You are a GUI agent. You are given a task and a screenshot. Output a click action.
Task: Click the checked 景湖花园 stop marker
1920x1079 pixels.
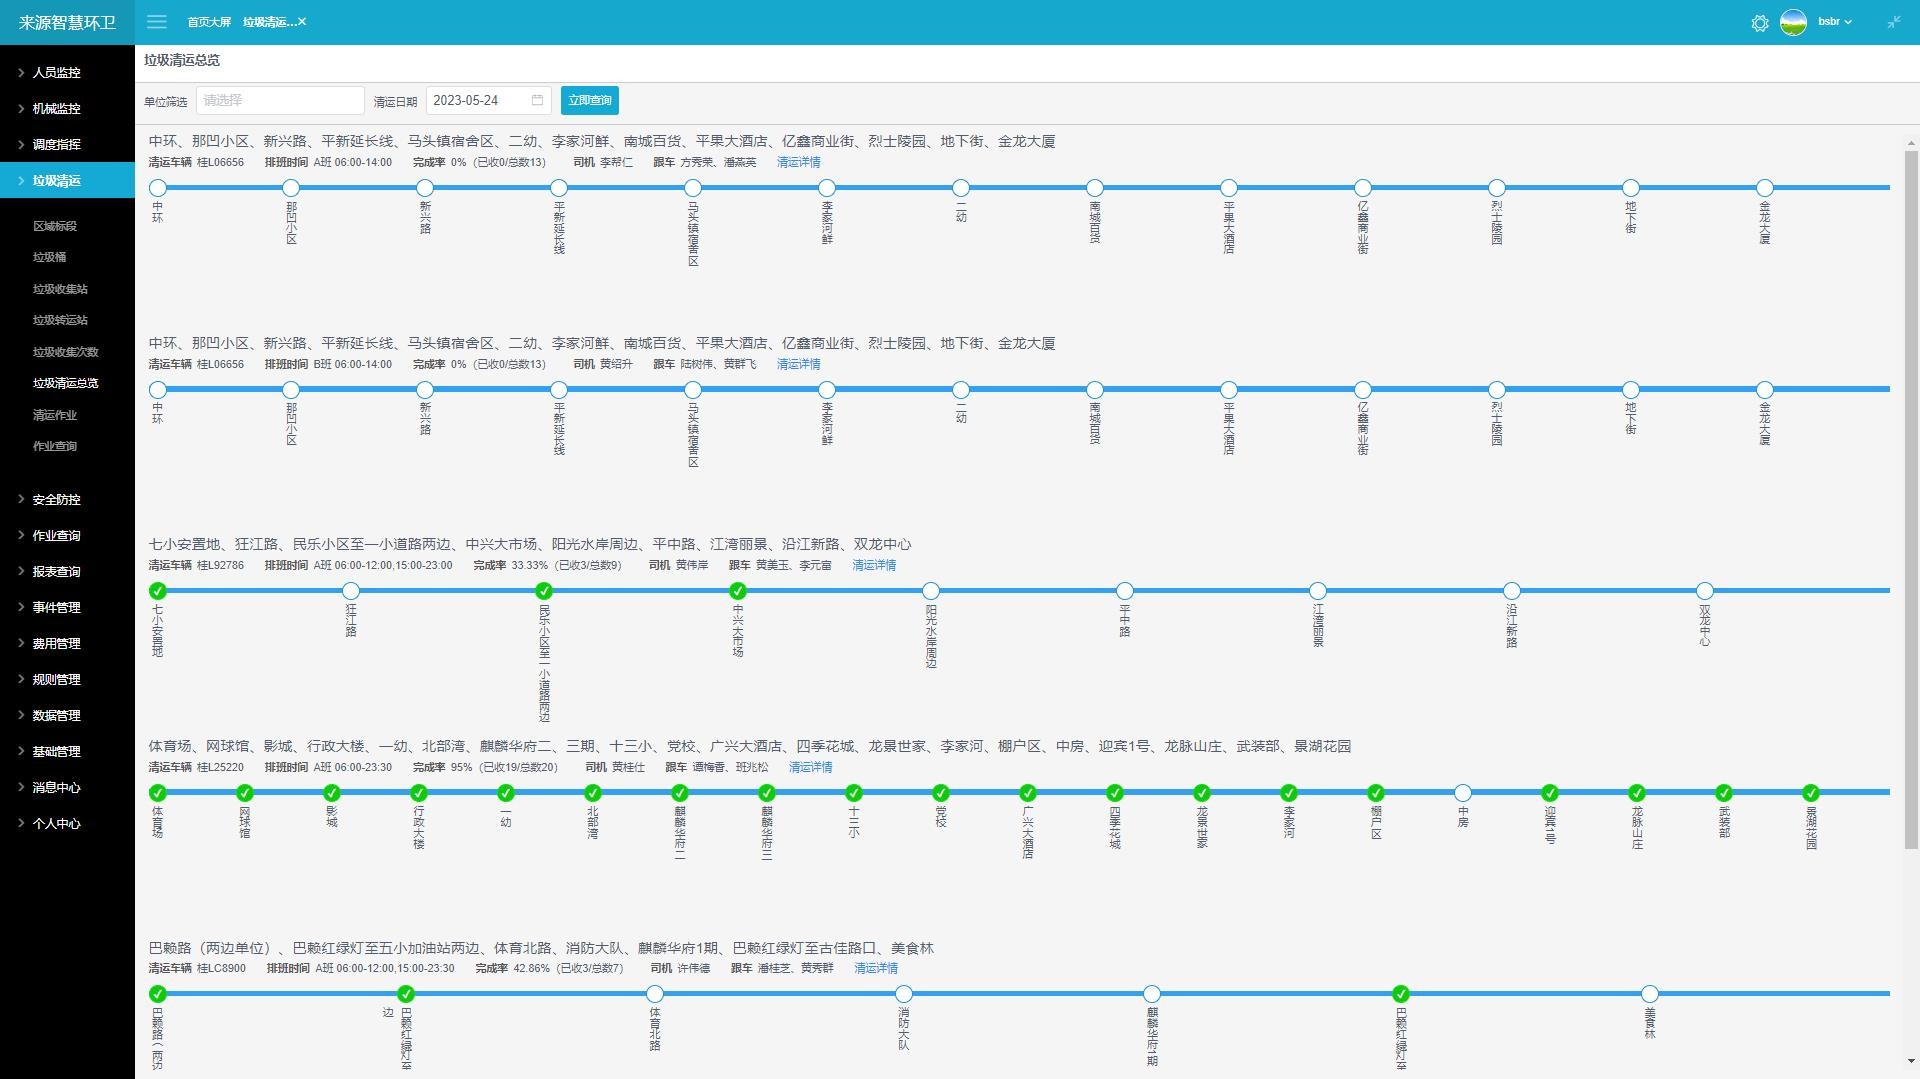(1811, 793)
